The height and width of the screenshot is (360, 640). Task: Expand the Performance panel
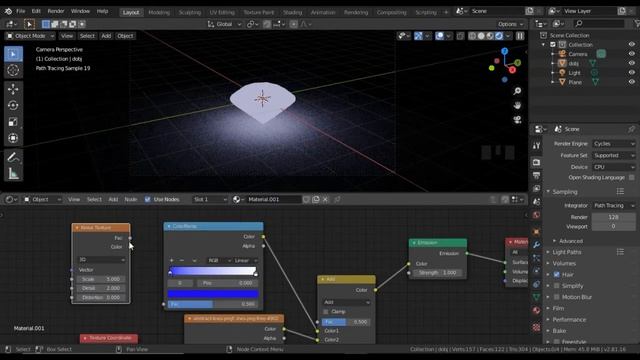click(x=569, y=320)
